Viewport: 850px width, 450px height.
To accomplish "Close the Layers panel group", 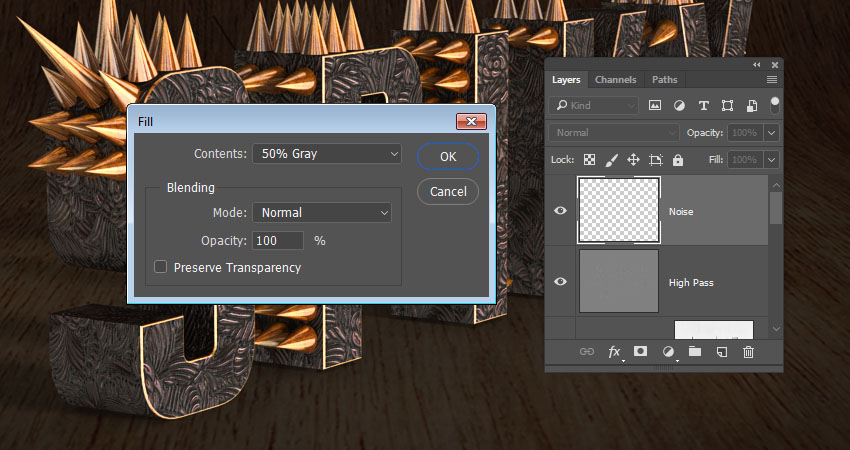I will [775, 65].
